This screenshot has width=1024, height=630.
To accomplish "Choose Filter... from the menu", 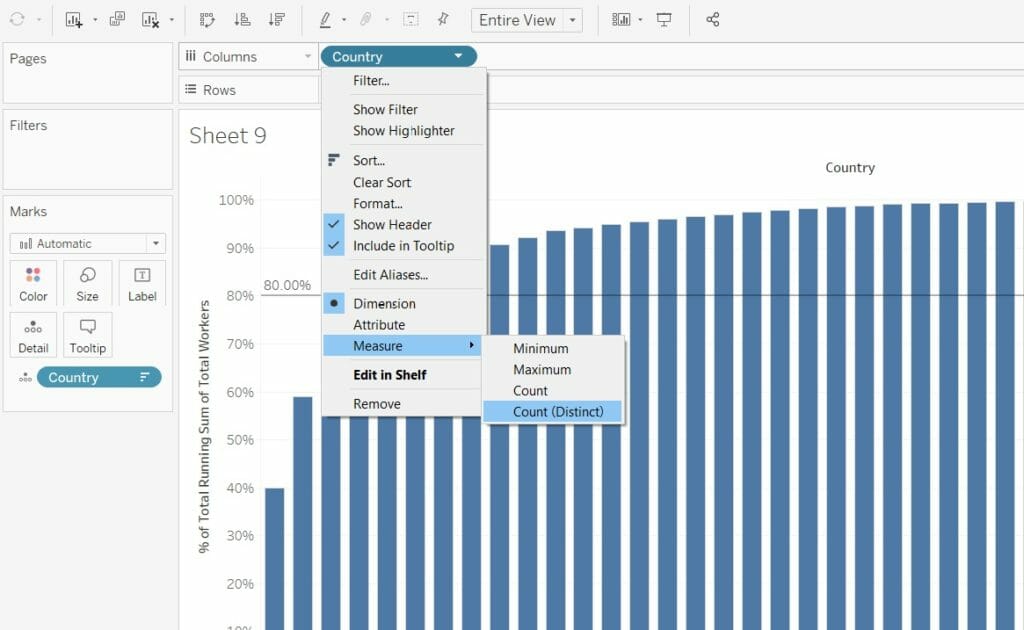I will click(x=371, y=80).
